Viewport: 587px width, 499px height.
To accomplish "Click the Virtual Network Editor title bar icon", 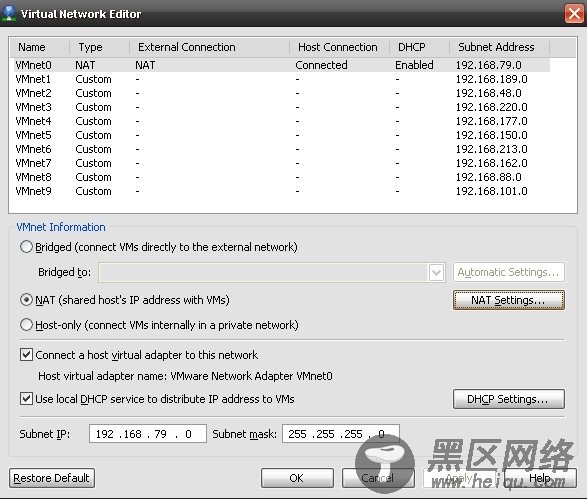I will click(x=8, y=13).
